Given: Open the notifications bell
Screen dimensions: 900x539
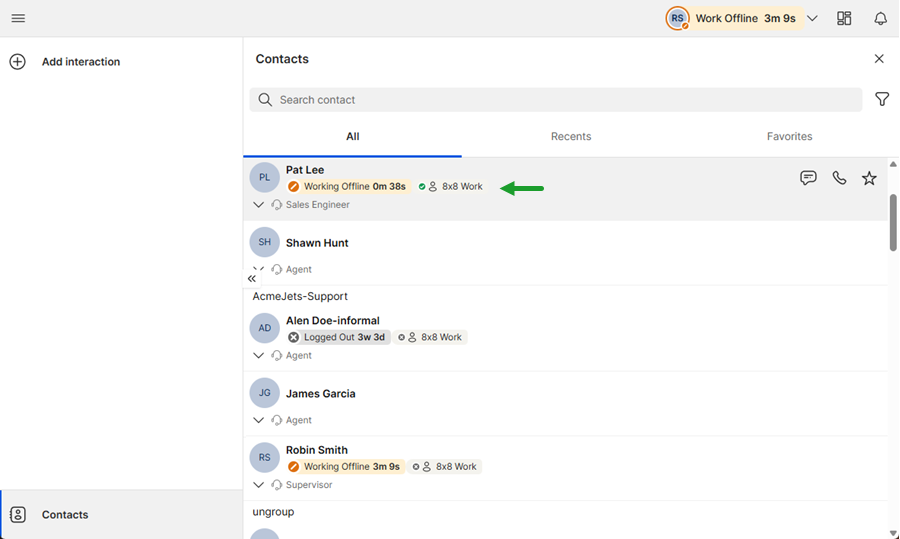Looking at the screenshot, I should [880, 18].
